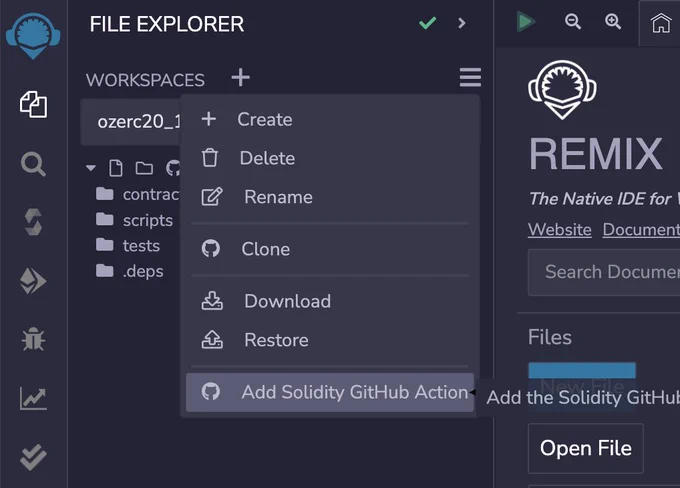Open the Debugger bug icon
Screen dimensions: 680x488
[x=33, y=339]
